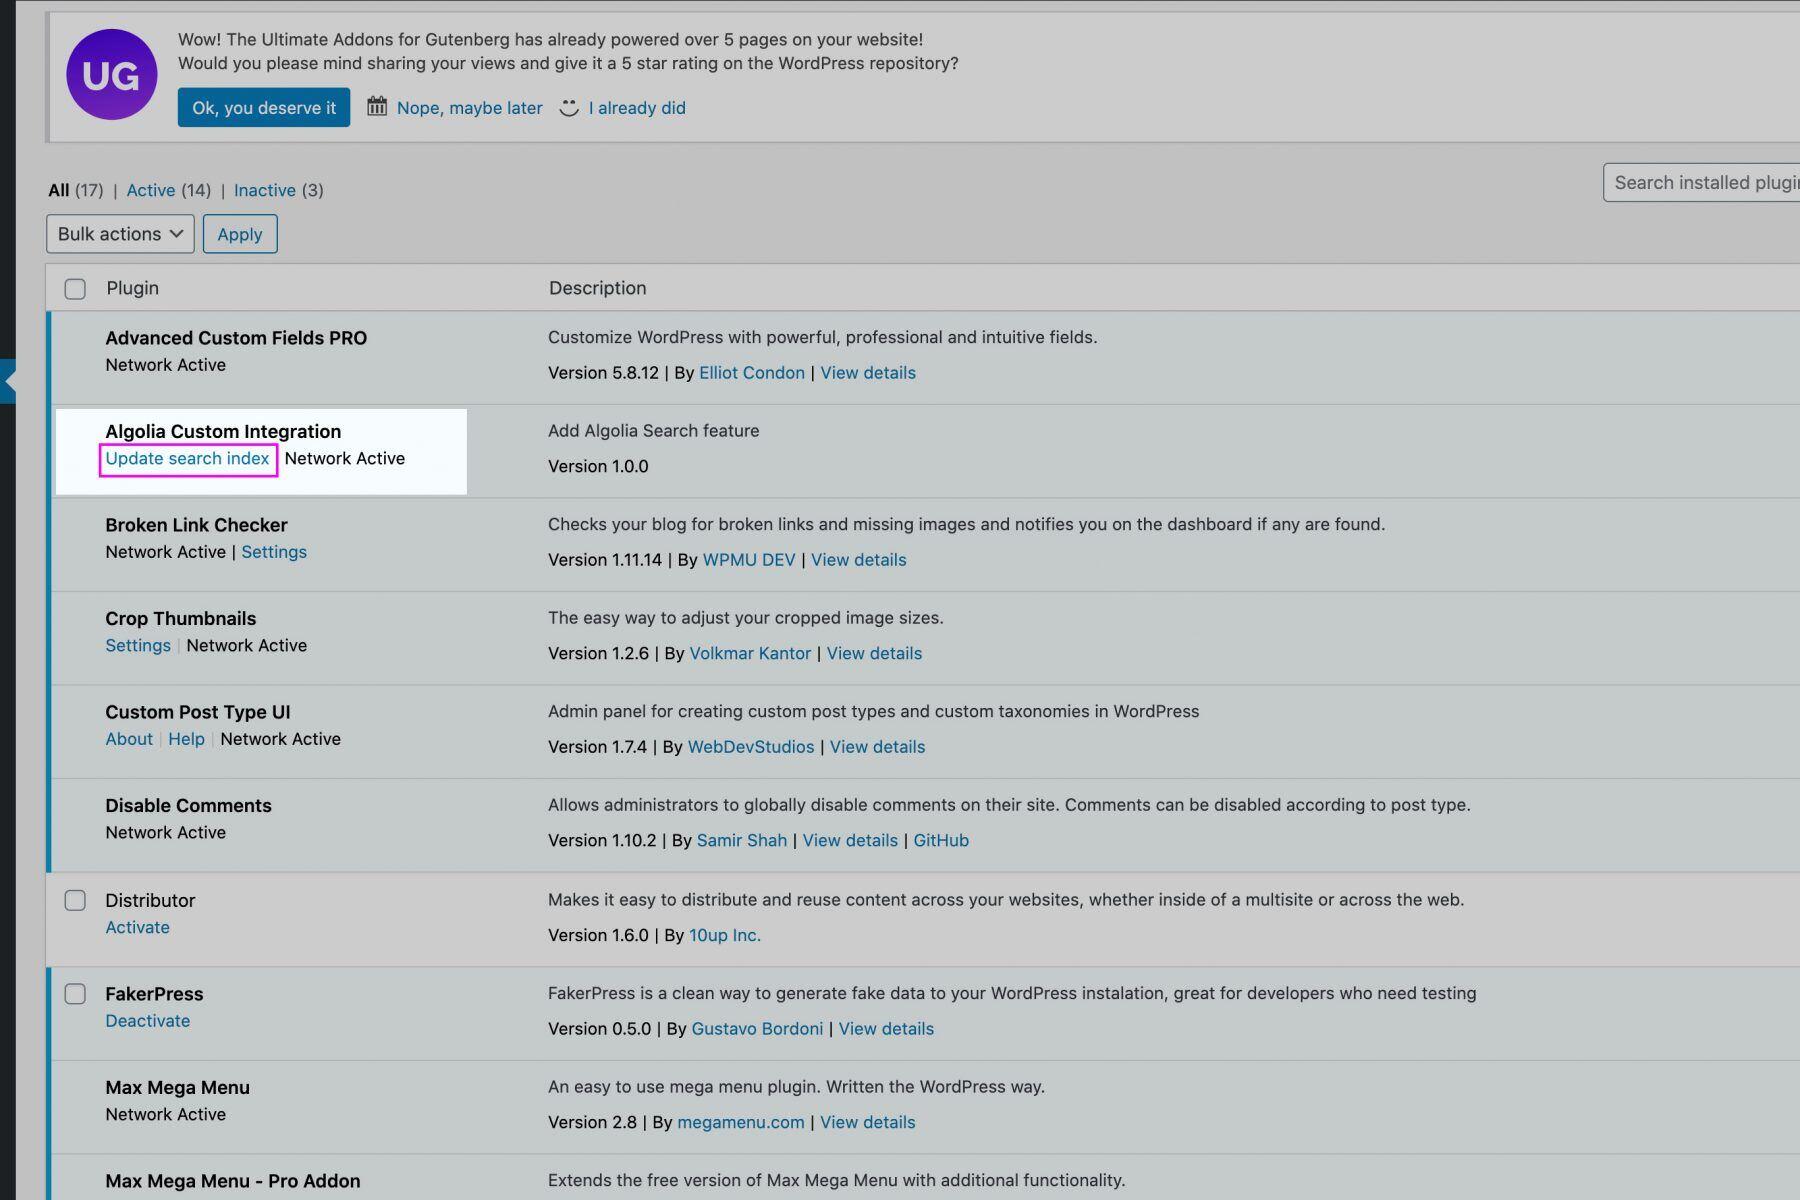Show All plugins filter
Screen dimensions: 1800x1200
coord(59,190)
